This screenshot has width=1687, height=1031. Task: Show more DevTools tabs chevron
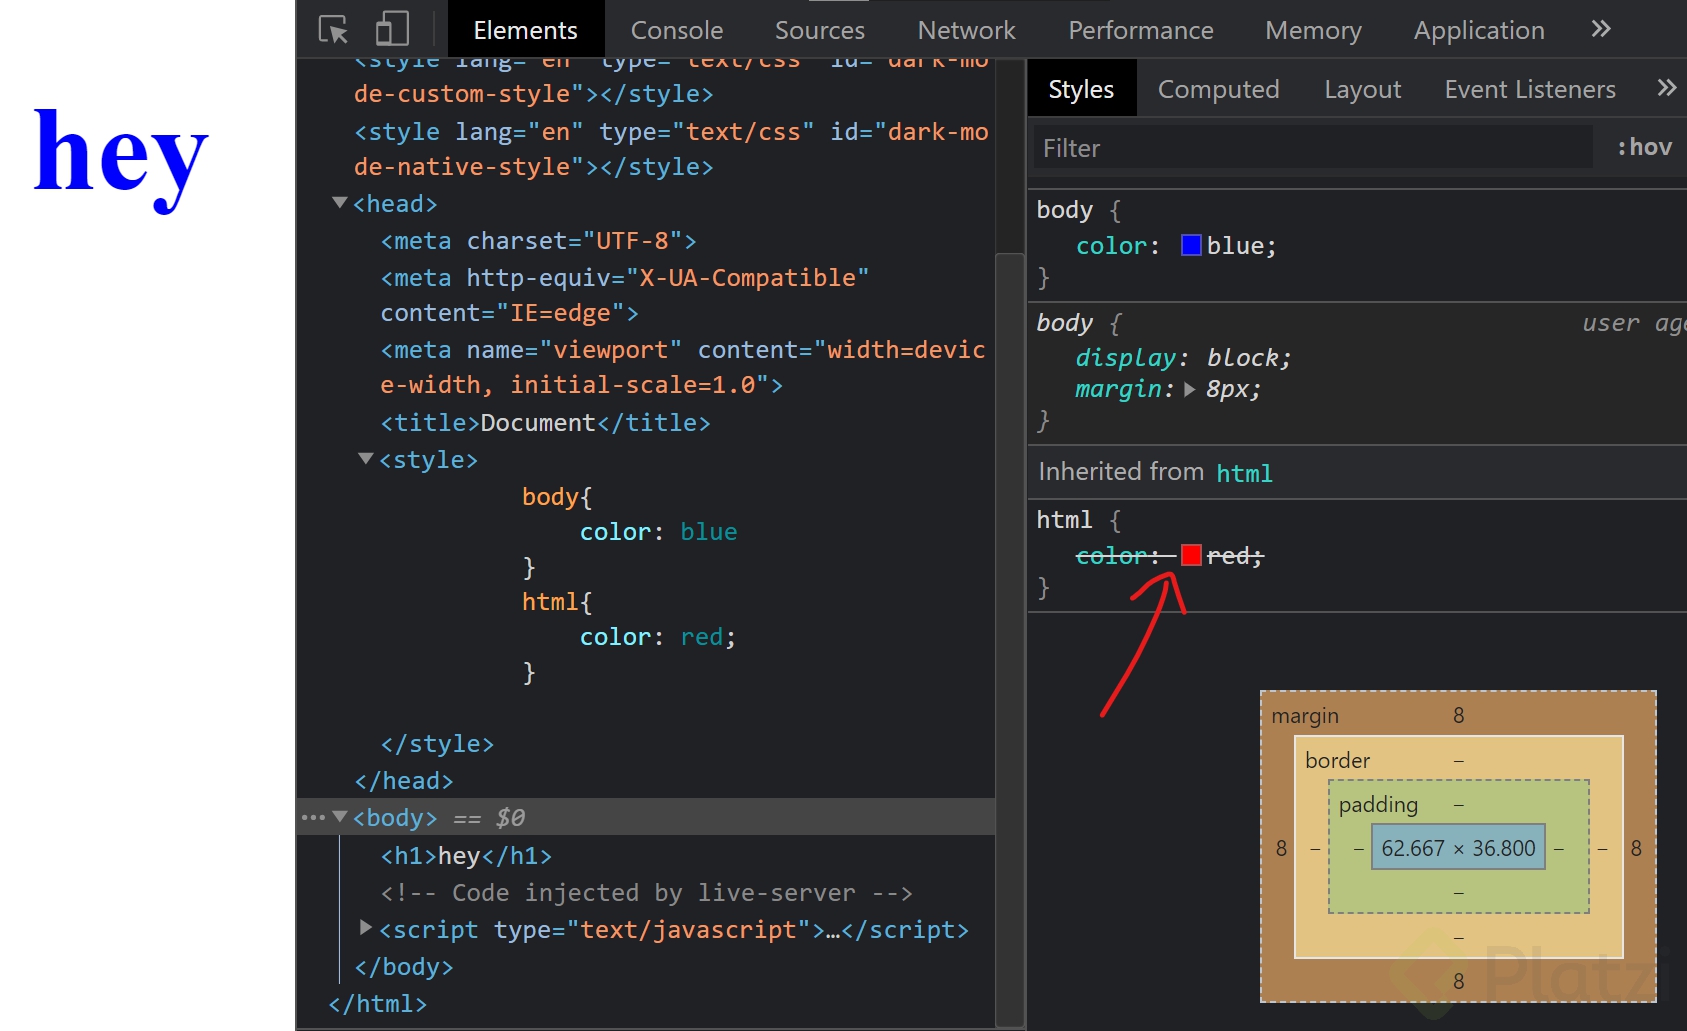point(1601,29)
